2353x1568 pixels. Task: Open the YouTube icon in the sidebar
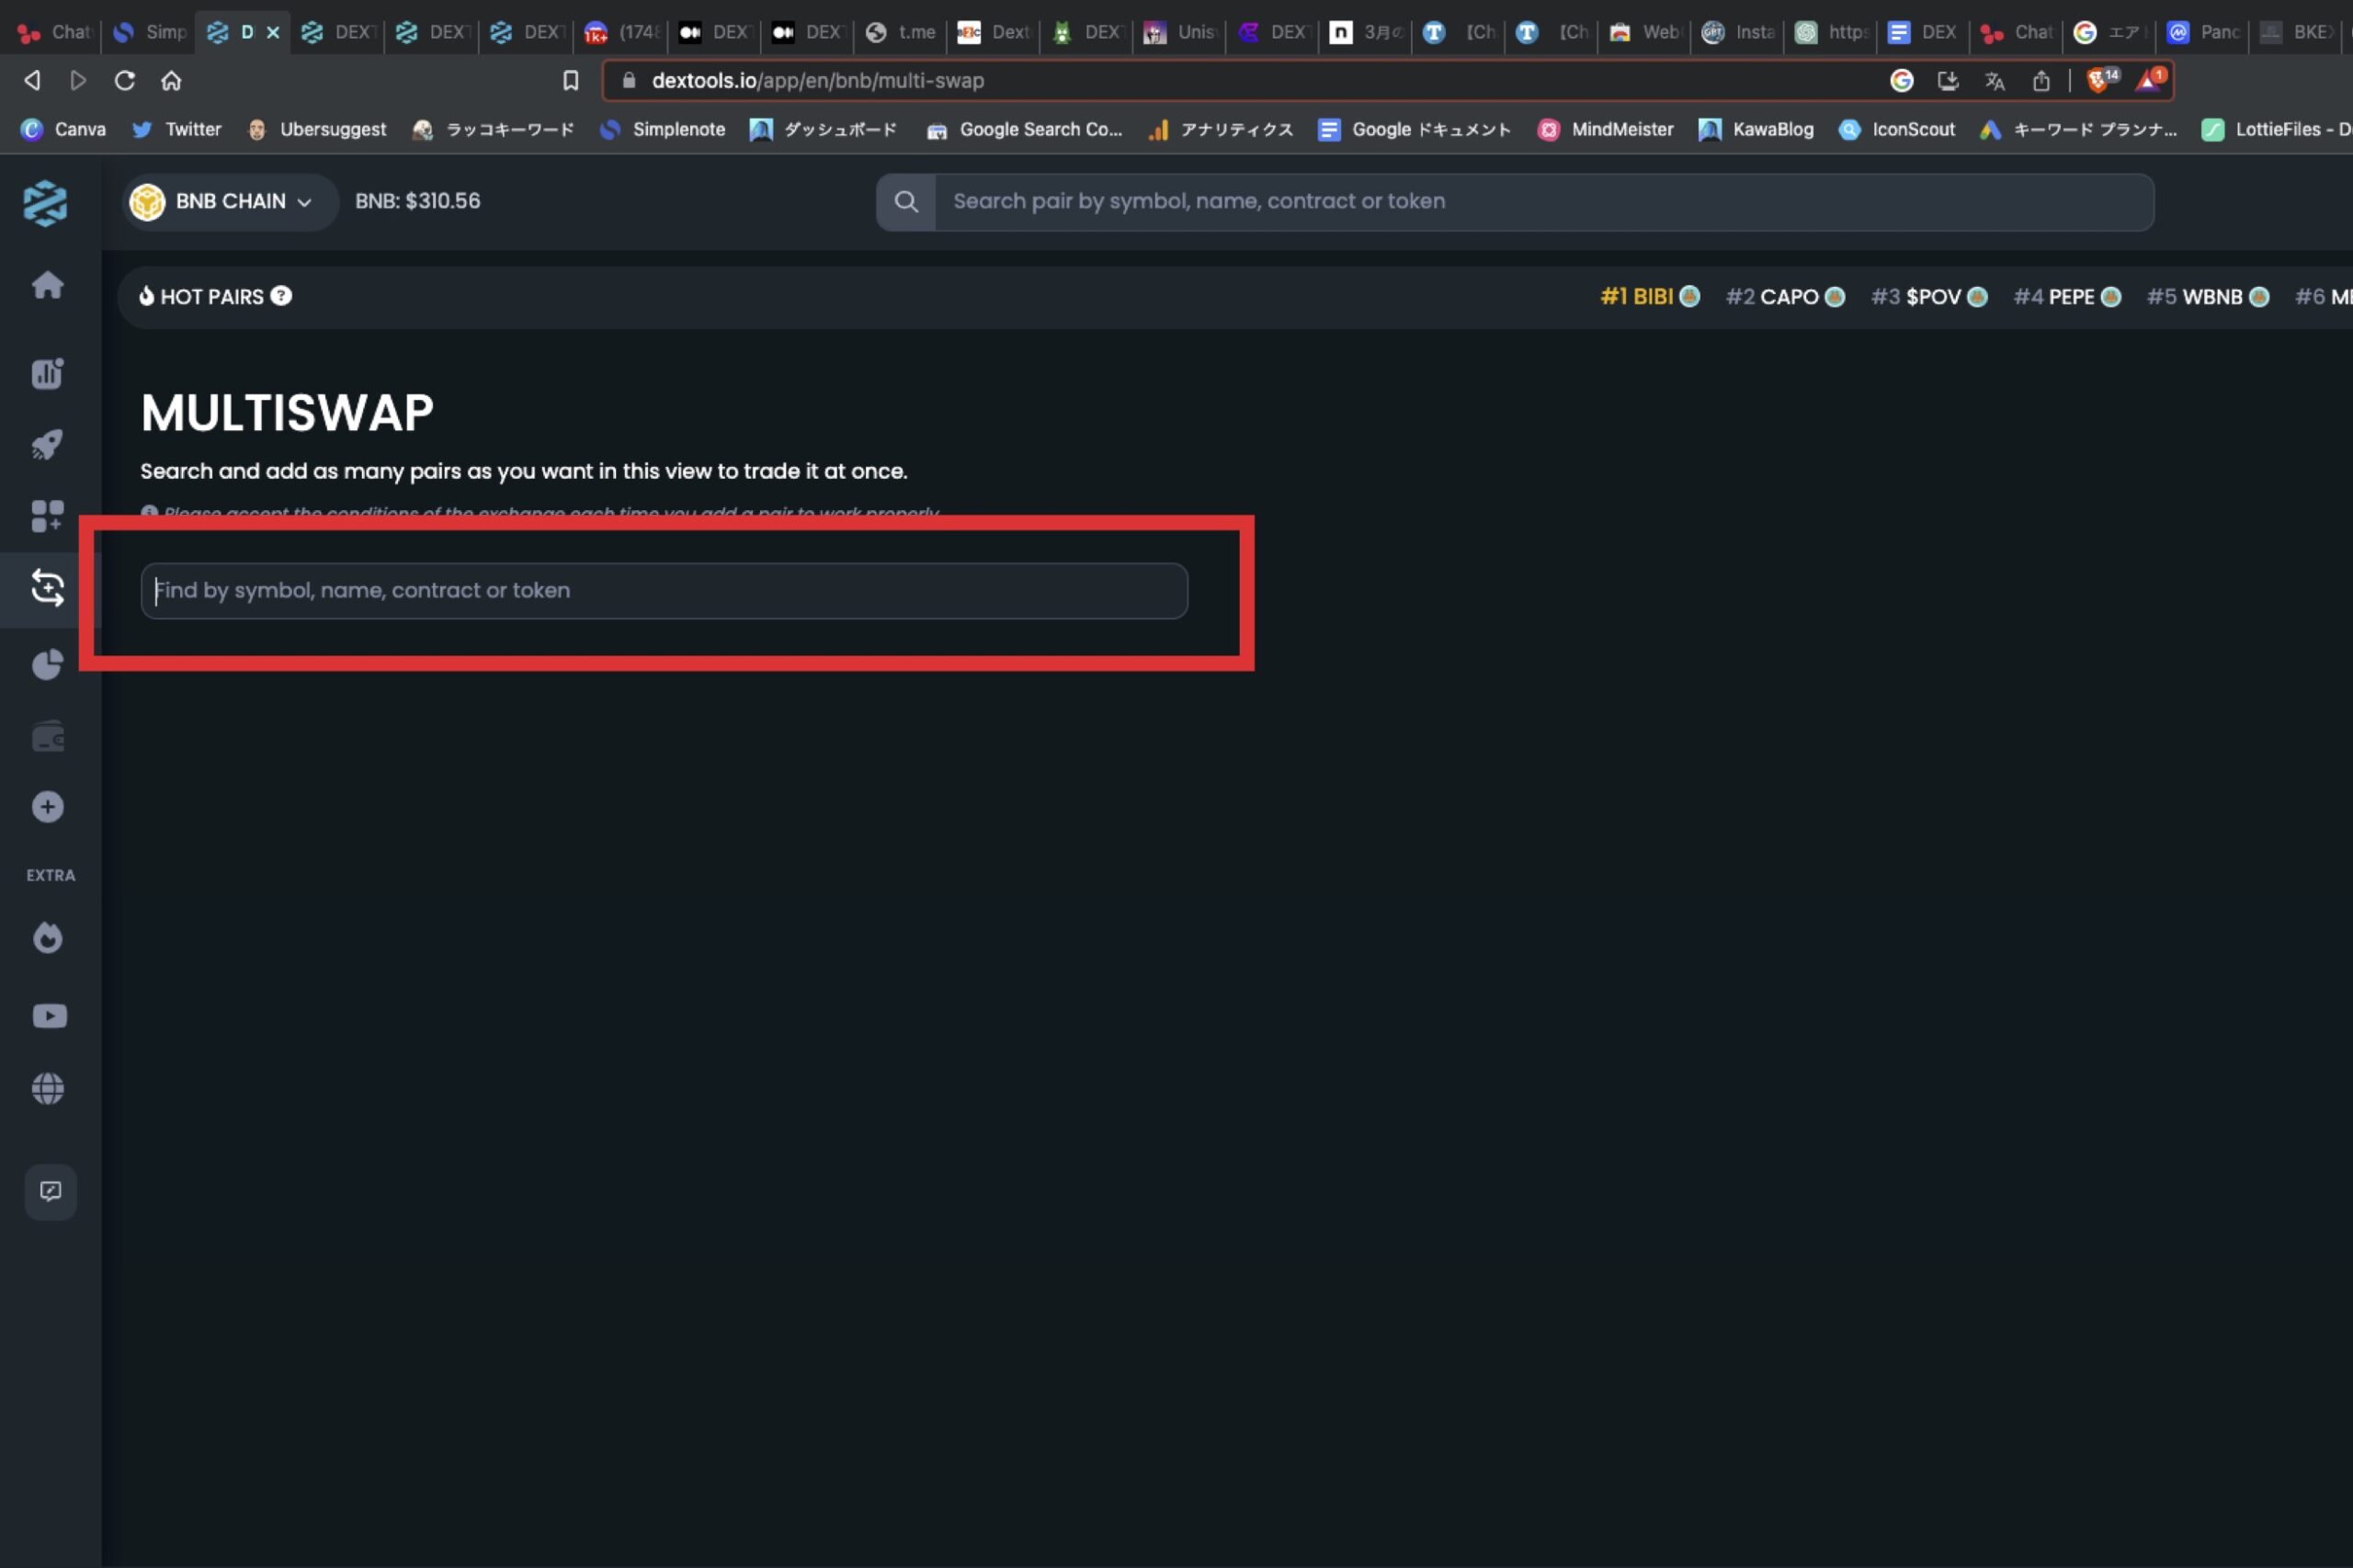47,1016
